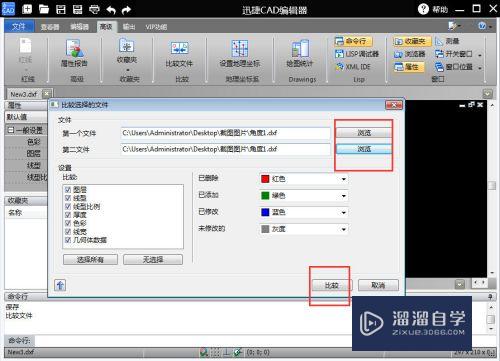Select 色彩 row in 属性 panel
This screenshot has width=500, height=361.
point(27,142)
